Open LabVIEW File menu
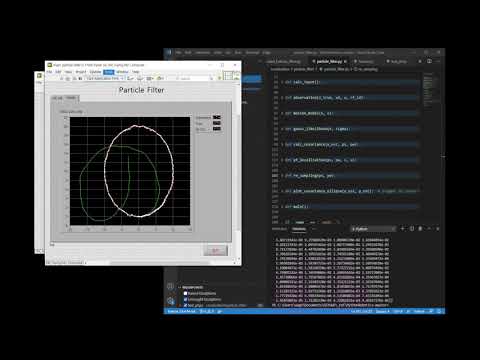 [49, 72]
